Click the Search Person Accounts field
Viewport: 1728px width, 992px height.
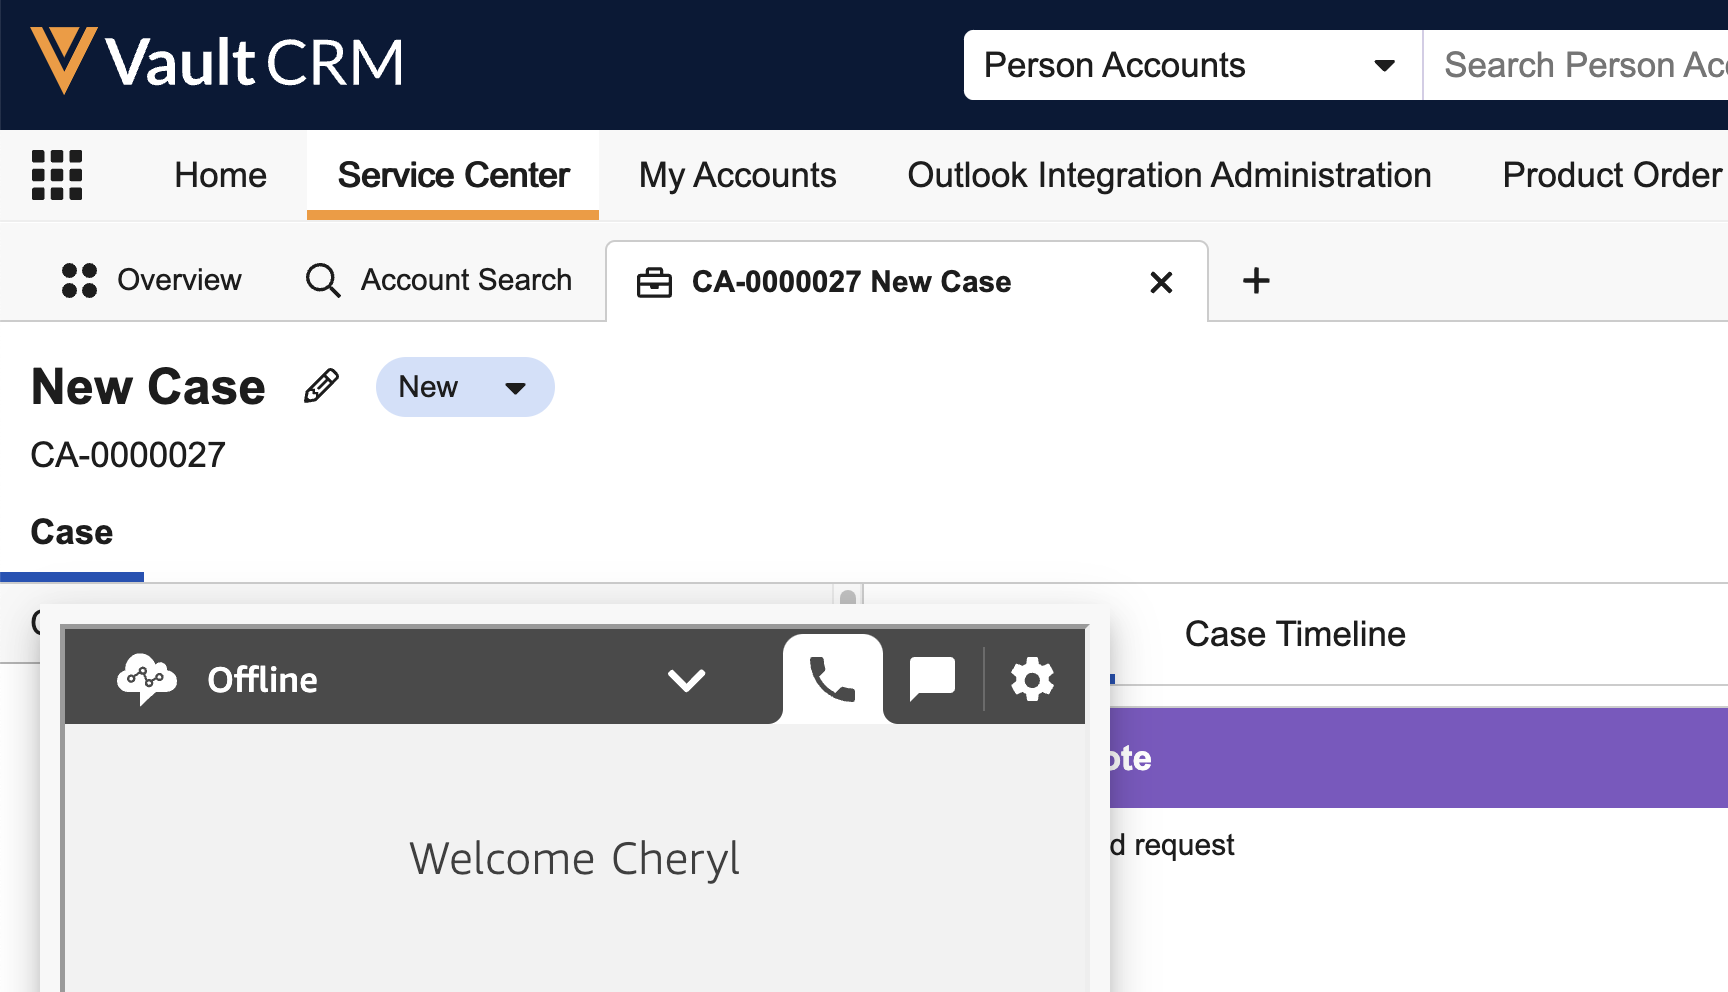coord(1580,65)
